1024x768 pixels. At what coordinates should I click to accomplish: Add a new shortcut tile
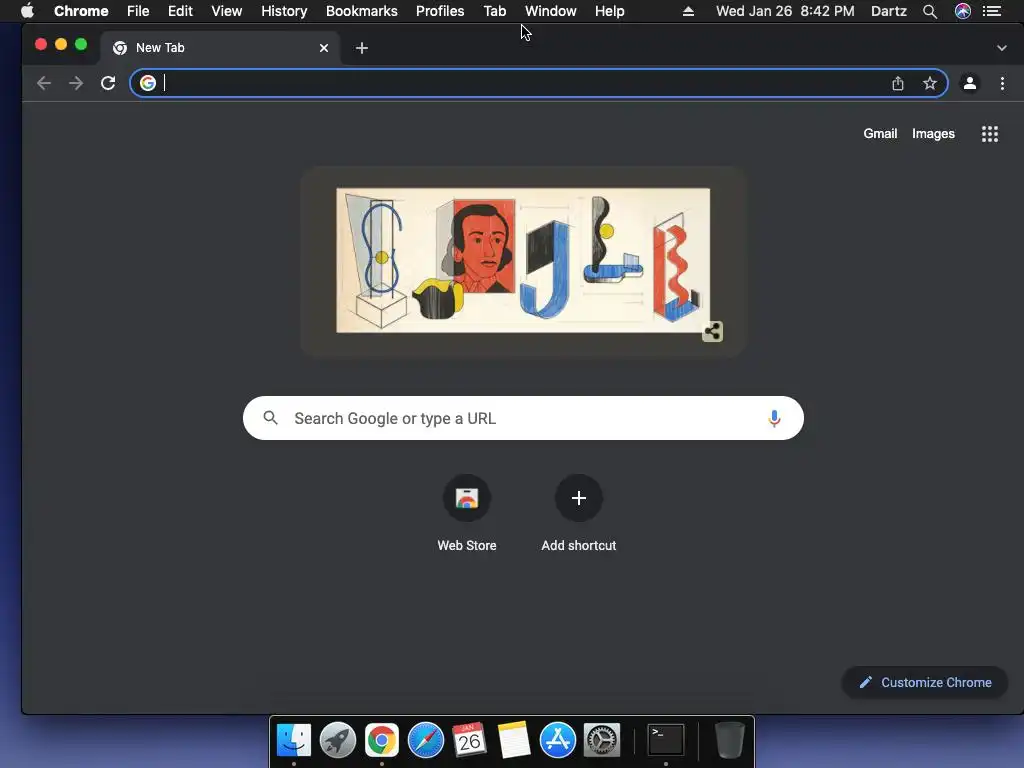point(579,513)
